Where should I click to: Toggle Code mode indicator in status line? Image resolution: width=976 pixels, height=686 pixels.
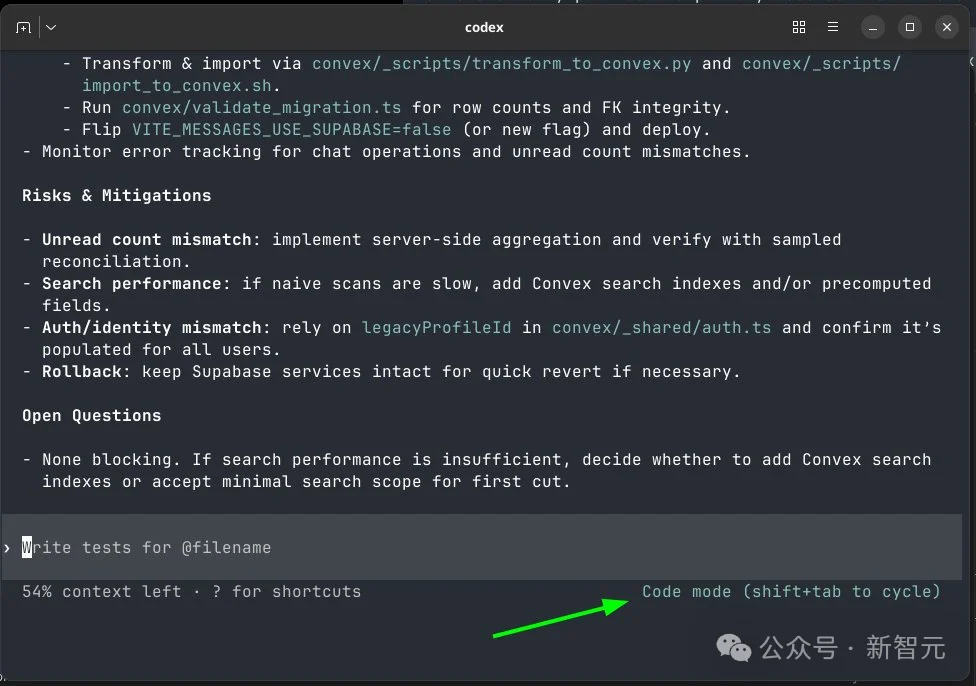click(790, 591)
